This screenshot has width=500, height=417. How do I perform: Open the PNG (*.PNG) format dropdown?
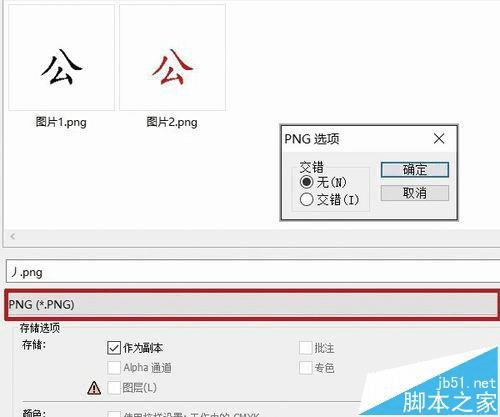point(252,304)
